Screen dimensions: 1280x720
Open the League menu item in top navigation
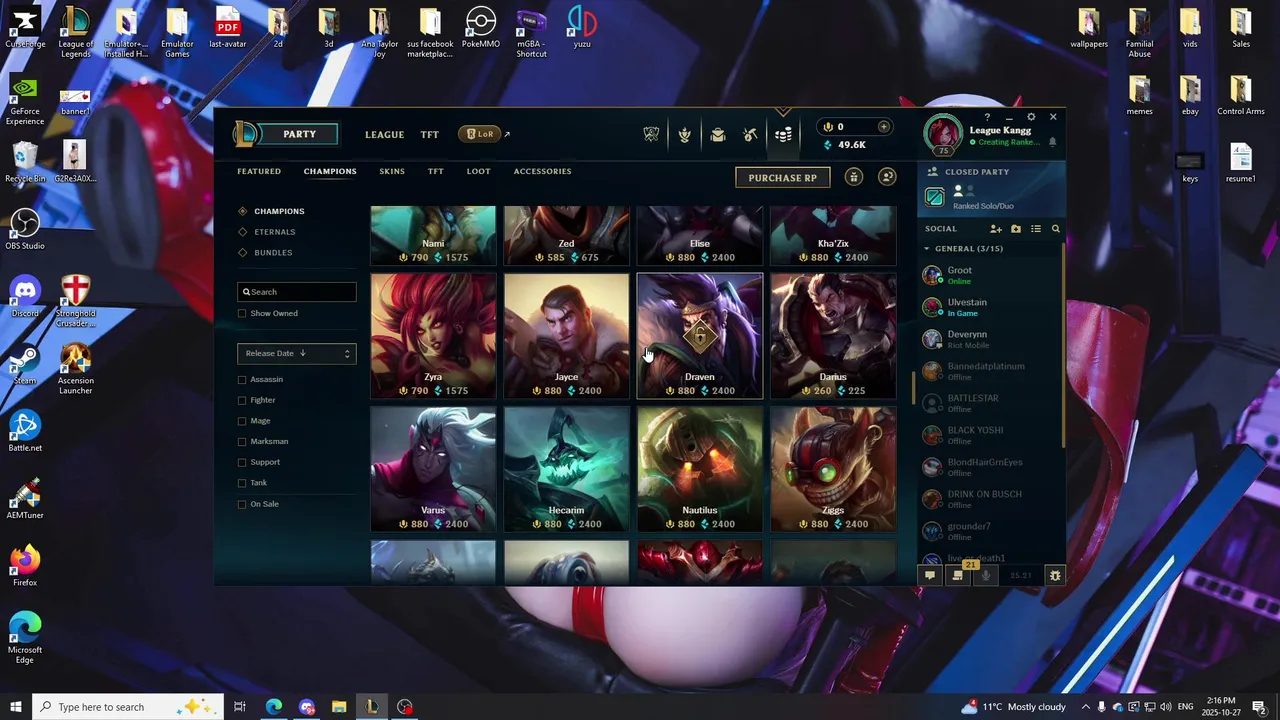(385, 135)
